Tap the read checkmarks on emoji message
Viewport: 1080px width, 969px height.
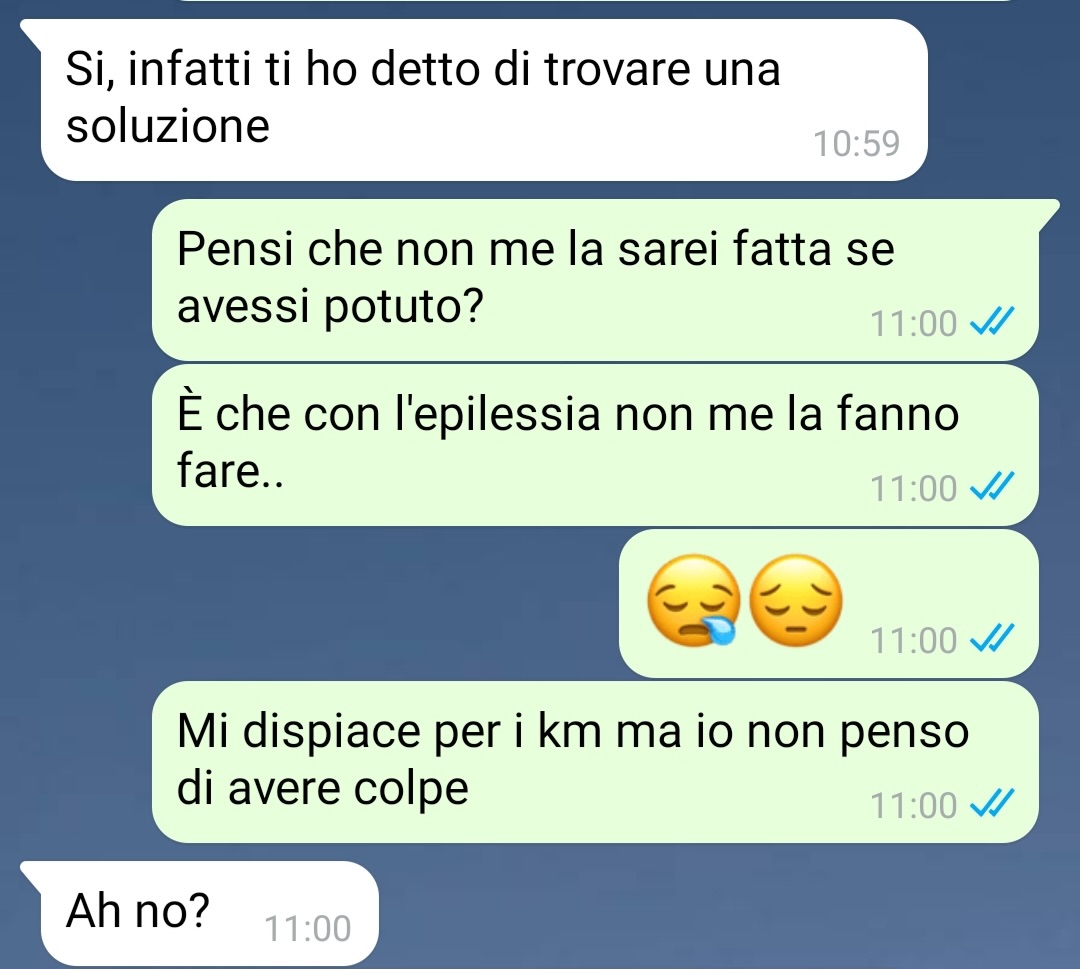pyautogui.click(x=992, y=639)
